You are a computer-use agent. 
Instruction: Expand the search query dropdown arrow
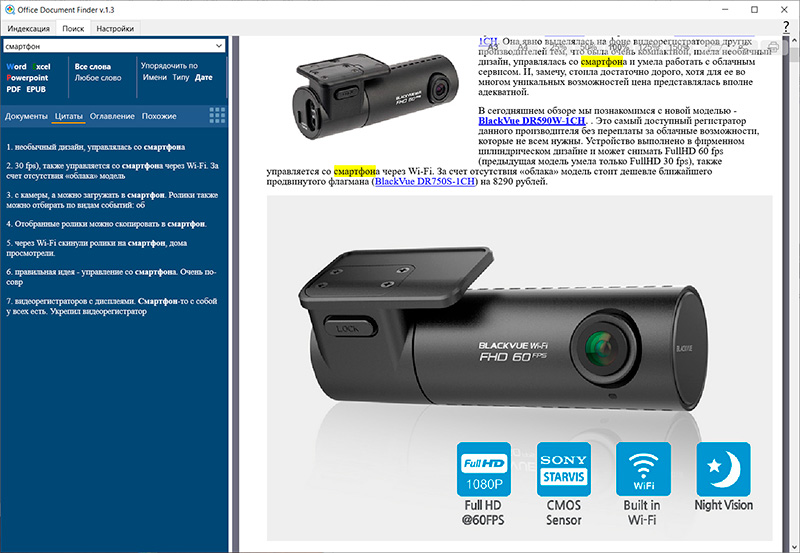[219, 46]
